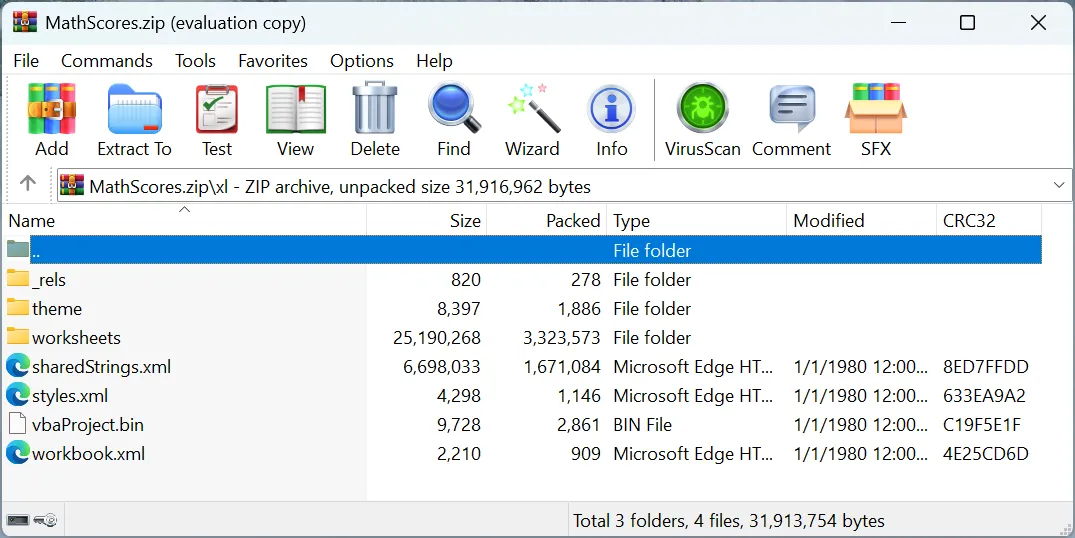The width and height of the screenshot is (1075, 538).
Task: Click the Edge icon beside sharedStrings.xml
Action: [x=18, y=366]
